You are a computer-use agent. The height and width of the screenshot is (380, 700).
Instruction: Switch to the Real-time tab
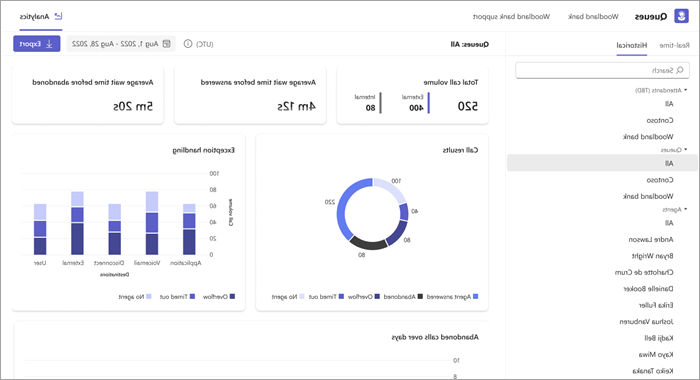pos(674,45)
